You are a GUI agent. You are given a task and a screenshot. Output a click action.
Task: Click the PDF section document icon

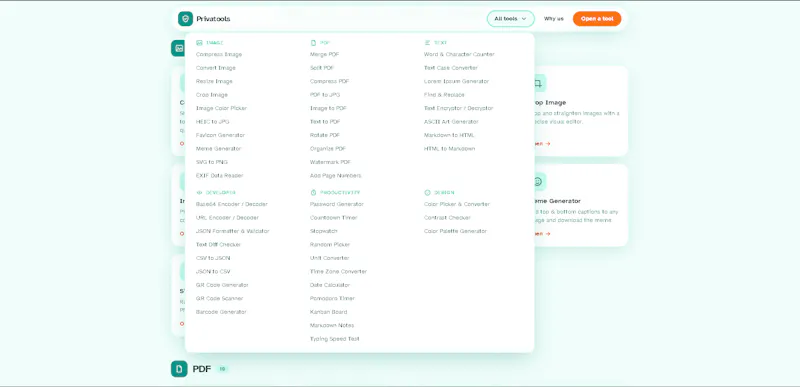pos(179,369)
